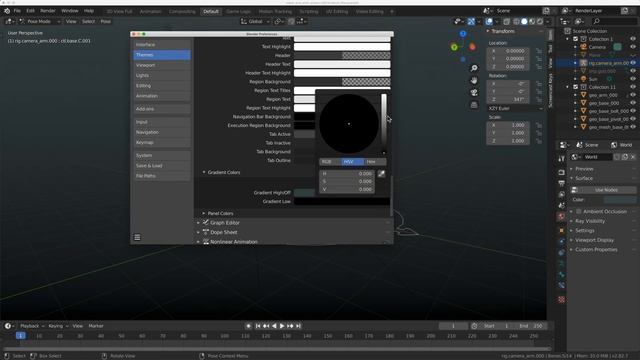
Task: Toggle camera view icon in viewport
Action: (x=474, y=93)
